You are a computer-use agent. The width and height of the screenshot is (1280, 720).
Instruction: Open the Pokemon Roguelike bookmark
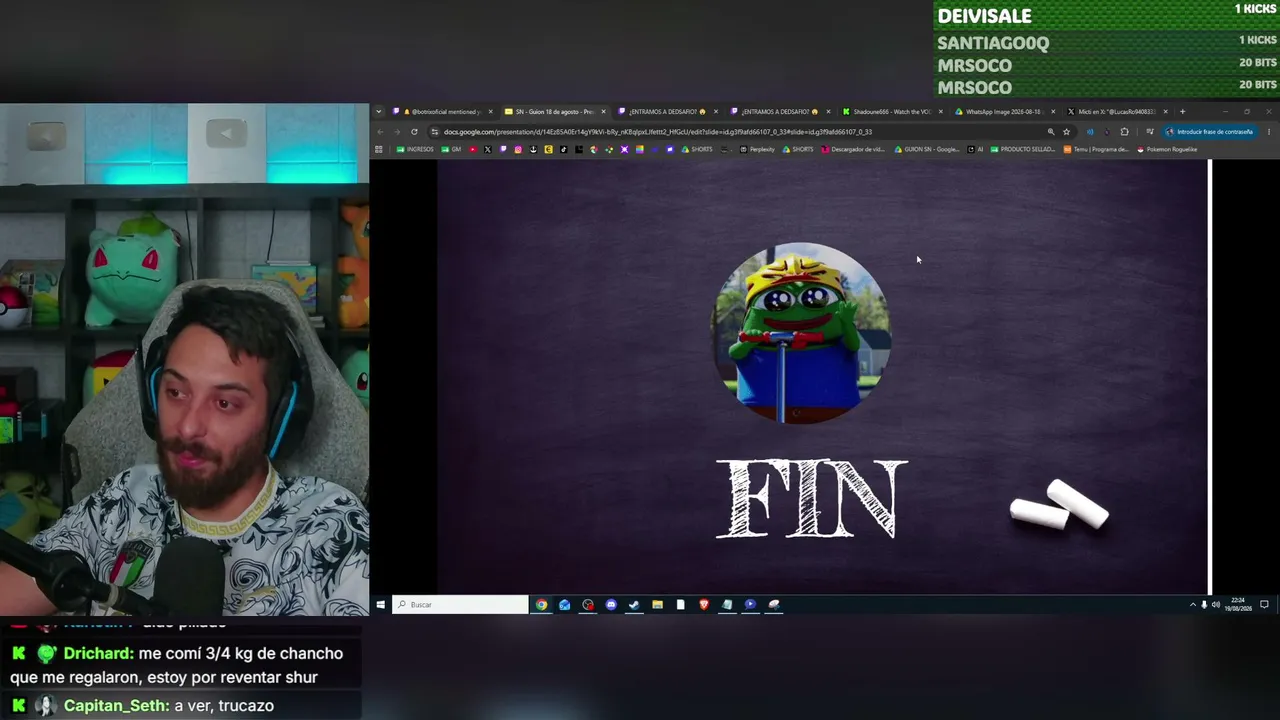click(1167, 149)
